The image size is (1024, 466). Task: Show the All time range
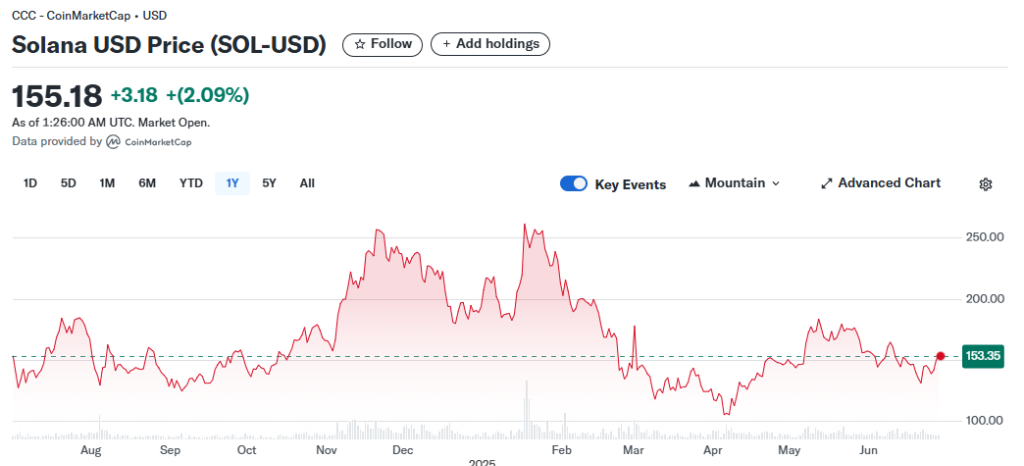(307, 183)
